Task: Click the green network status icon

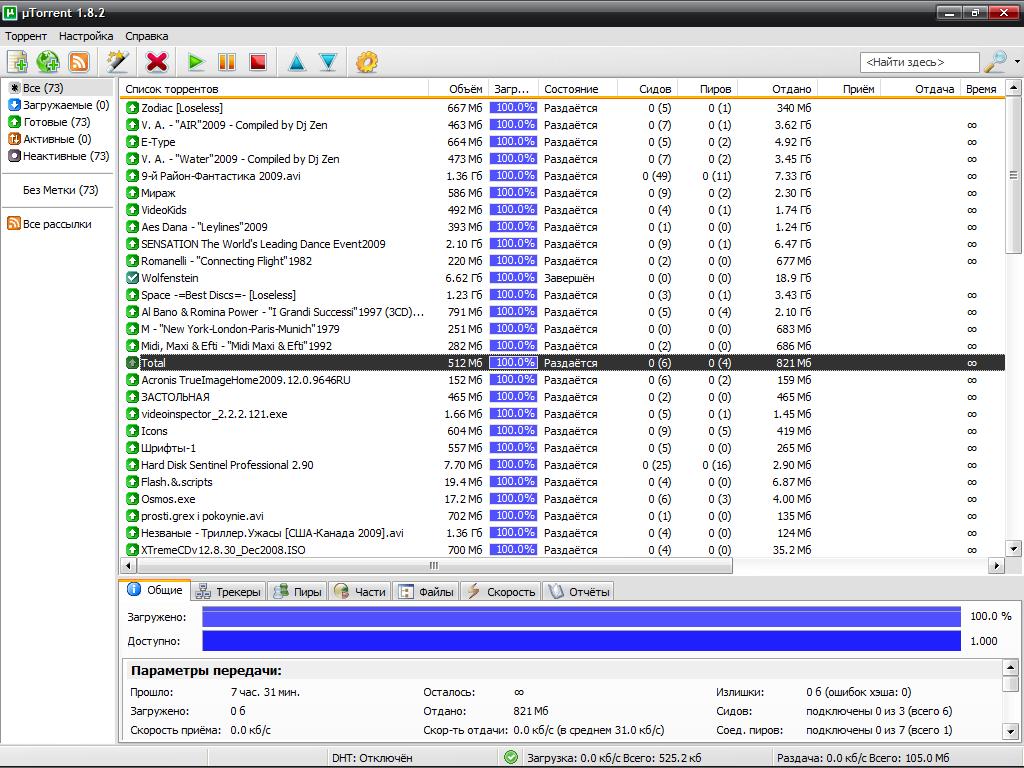Action: 511,758
